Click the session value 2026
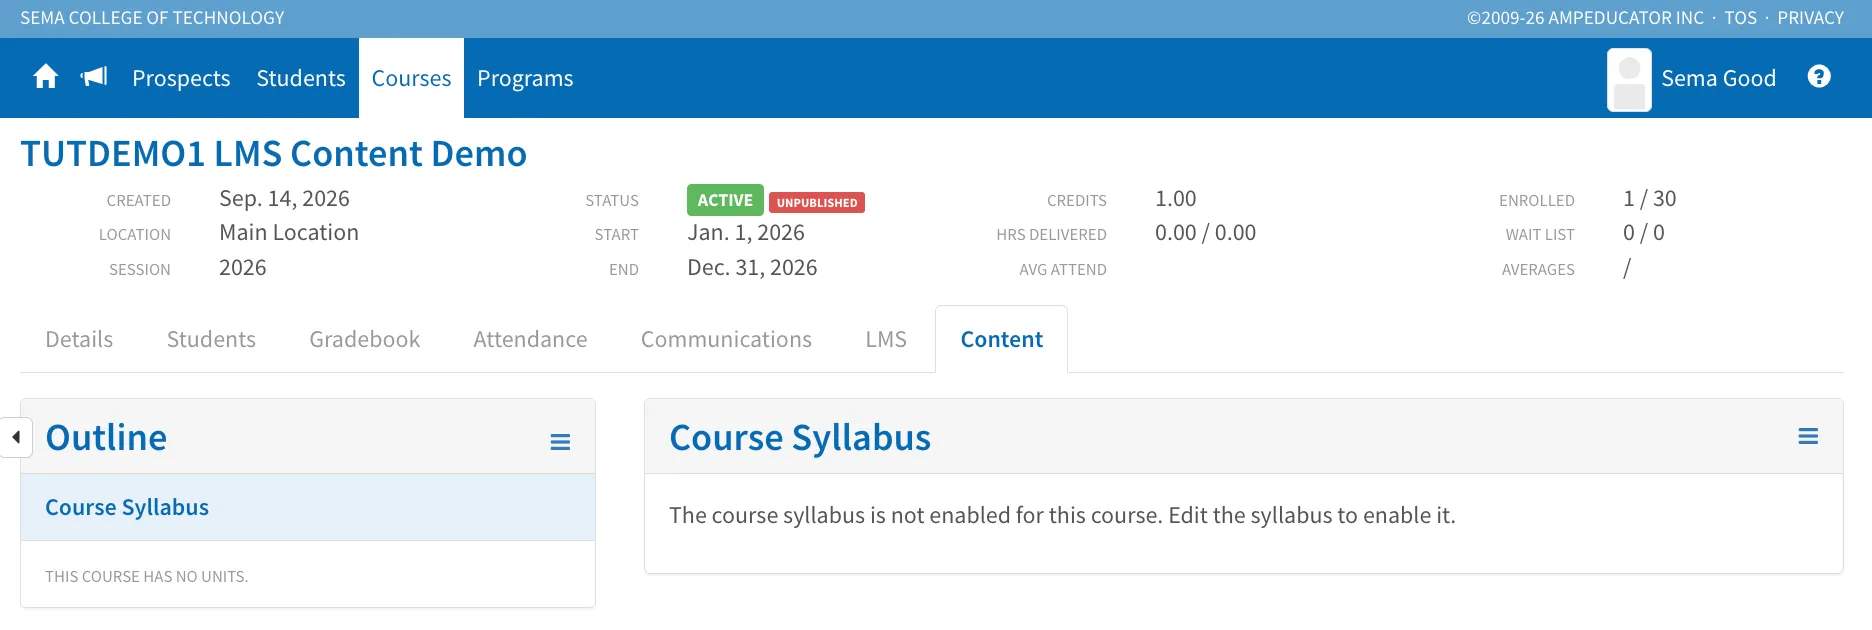 click(x=243, y=268)
